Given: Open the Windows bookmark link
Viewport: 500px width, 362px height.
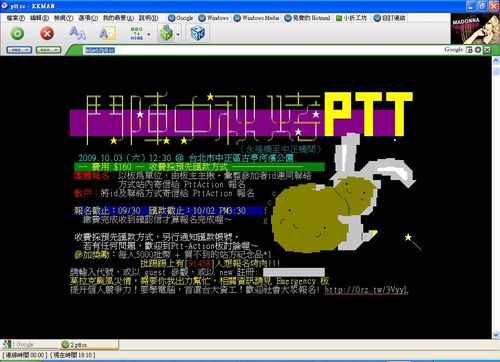Looking at the screenshot, I should click(x=214, y=18).
